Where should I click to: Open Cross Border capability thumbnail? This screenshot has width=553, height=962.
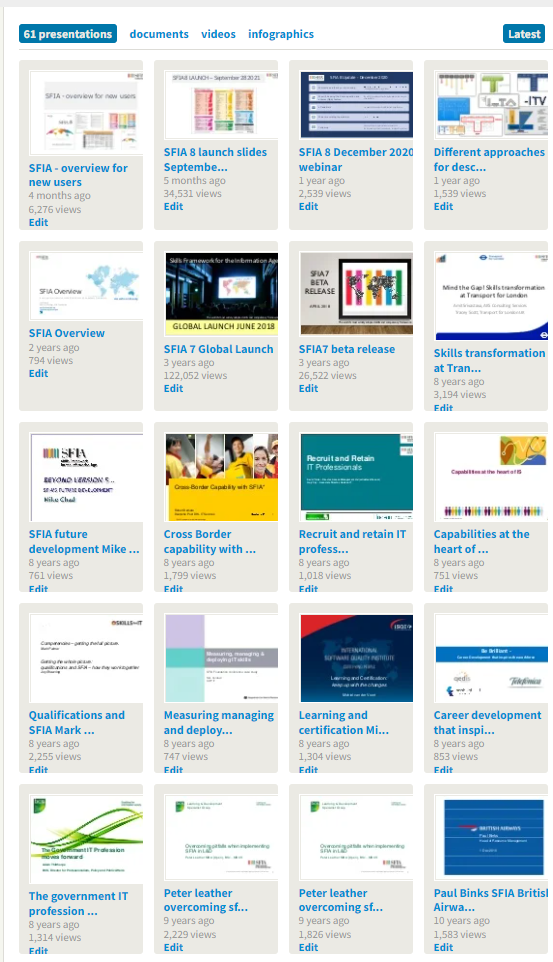coord(221,477)
